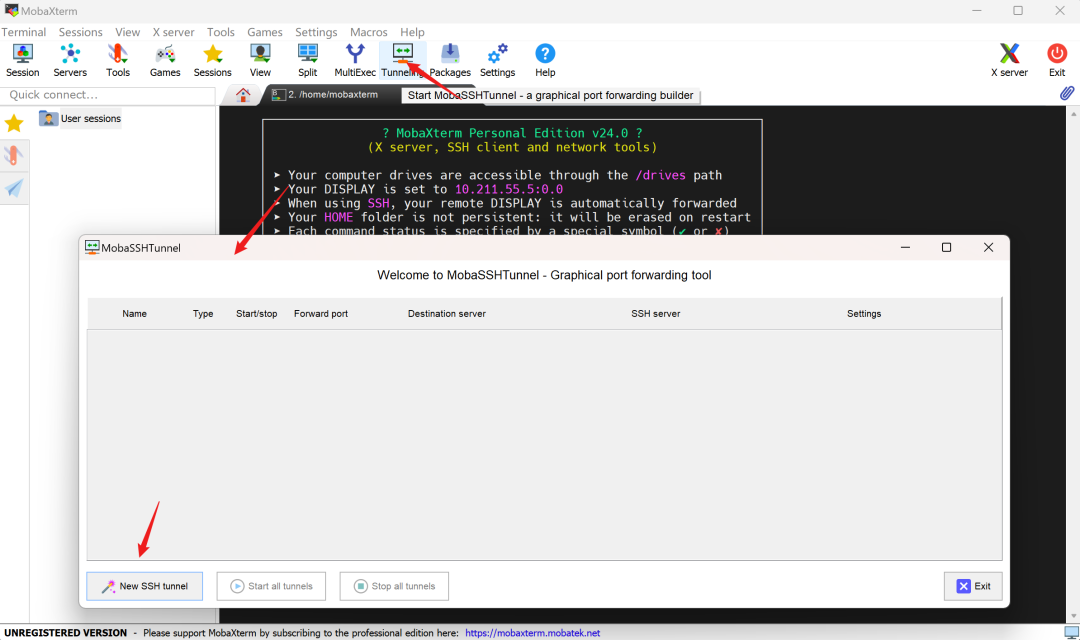Open the mobaxterm.mobatek.net link
This screenshot has width=1080, height=640.
tap(532, 632)
